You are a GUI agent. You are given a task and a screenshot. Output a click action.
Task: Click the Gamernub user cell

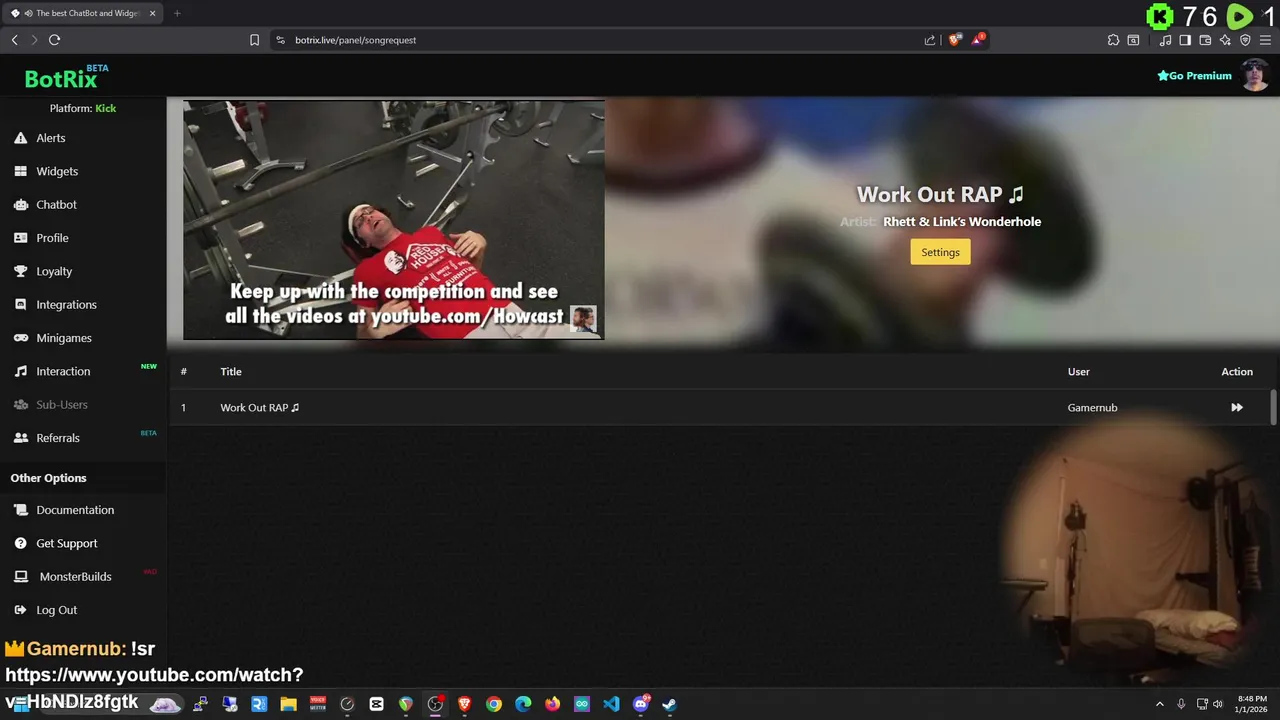click(x=1092, y=408)
